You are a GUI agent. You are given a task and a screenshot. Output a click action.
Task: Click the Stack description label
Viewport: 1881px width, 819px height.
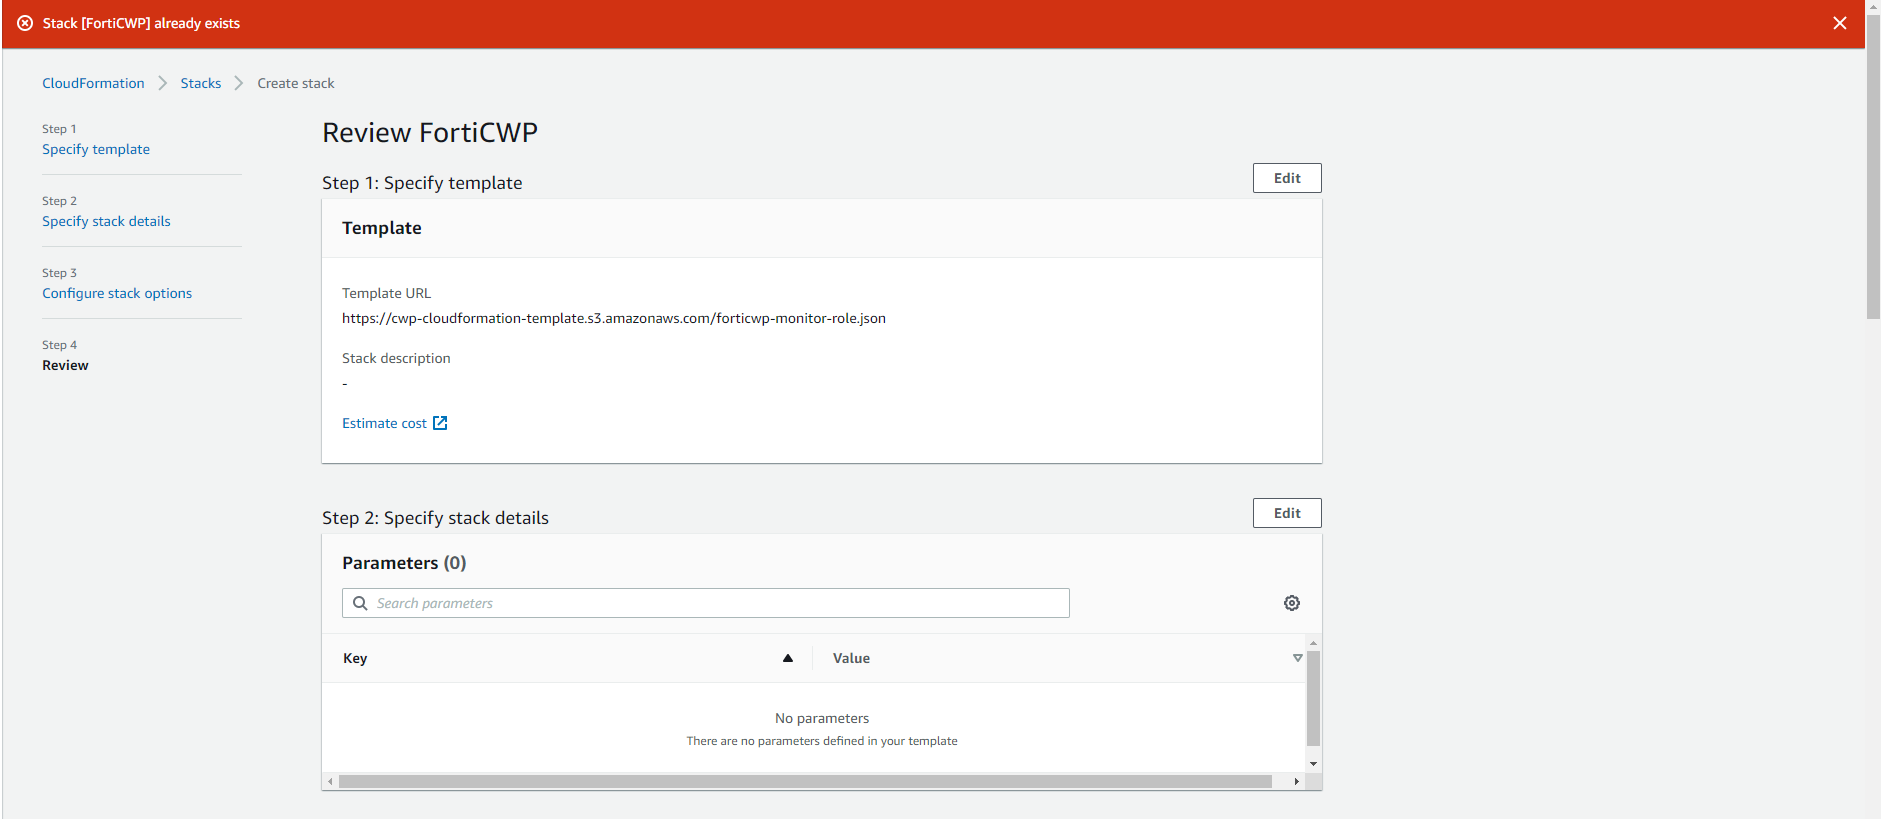(x=396, y=358)
